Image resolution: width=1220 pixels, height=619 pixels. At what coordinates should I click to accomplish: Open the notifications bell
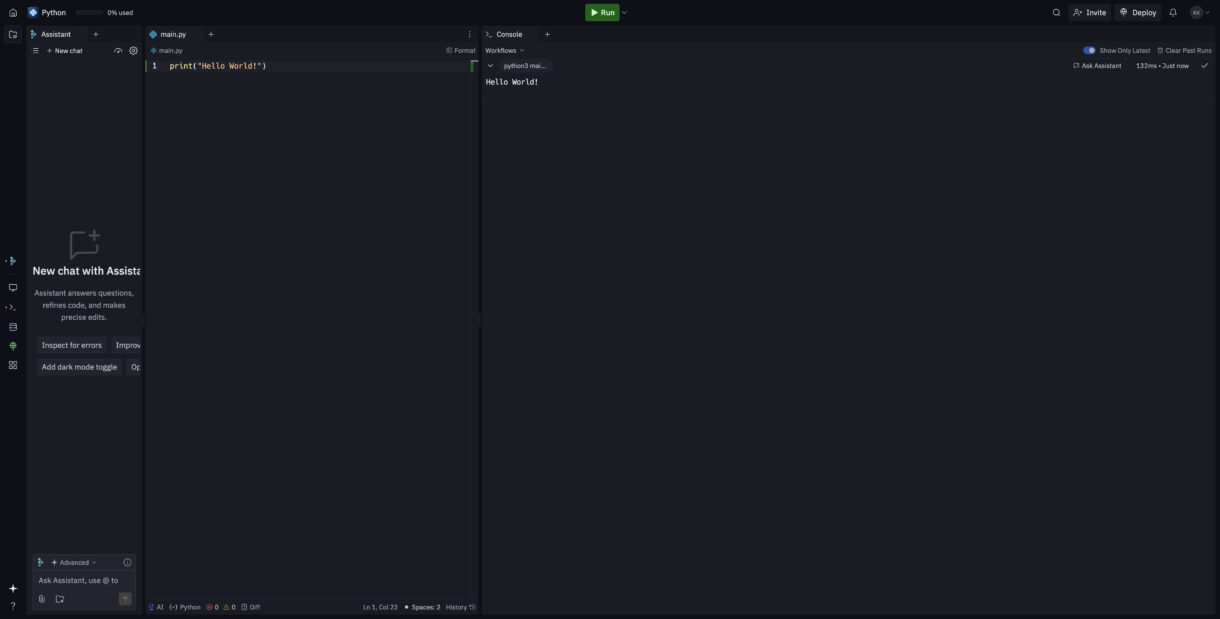coord(1173,13)
